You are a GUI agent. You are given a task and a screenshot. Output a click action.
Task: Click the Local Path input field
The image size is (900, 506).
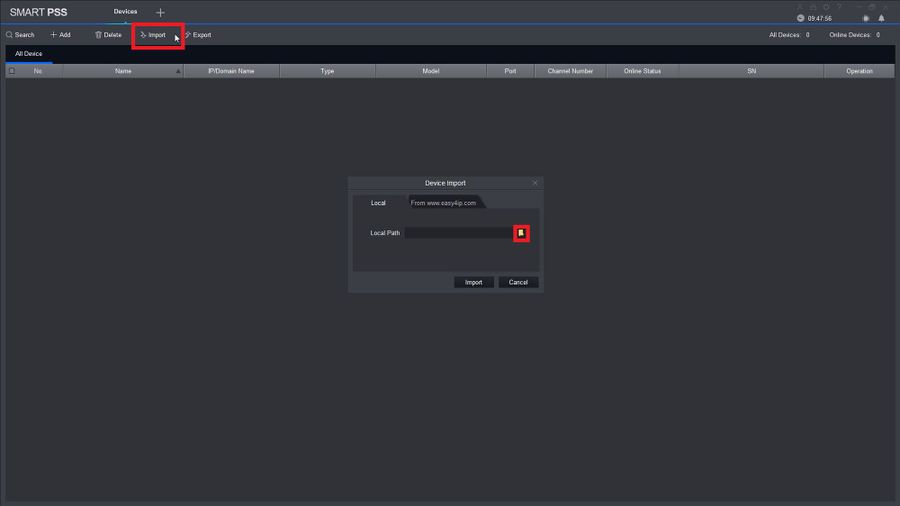458,233
